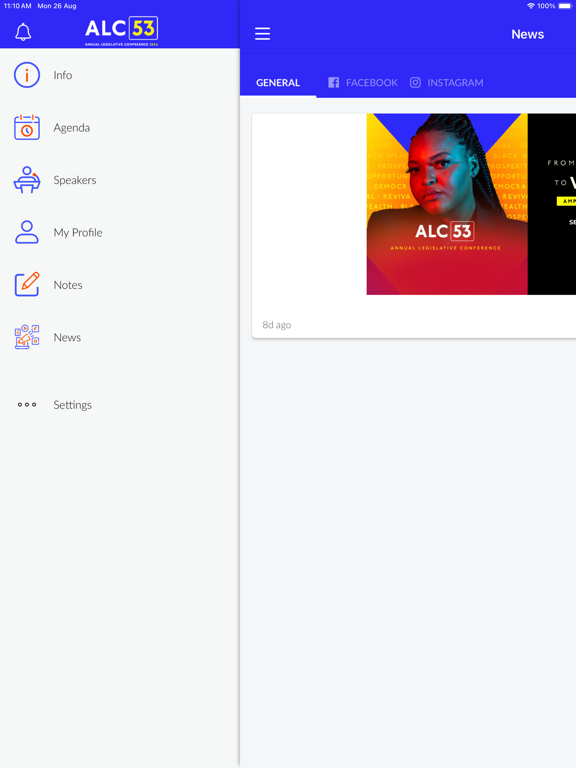Click the Speakers podium icon
576x768 pixels.
tap(27, 180)
